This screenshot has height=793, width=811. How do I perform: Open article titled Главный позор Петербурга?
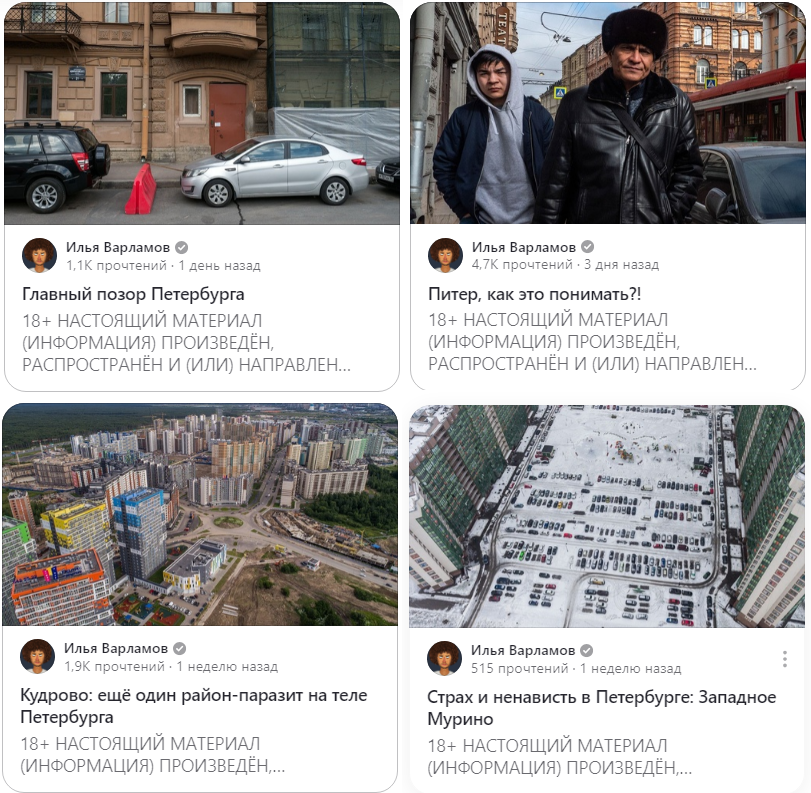pyautogui.click(x=133, y=294)
